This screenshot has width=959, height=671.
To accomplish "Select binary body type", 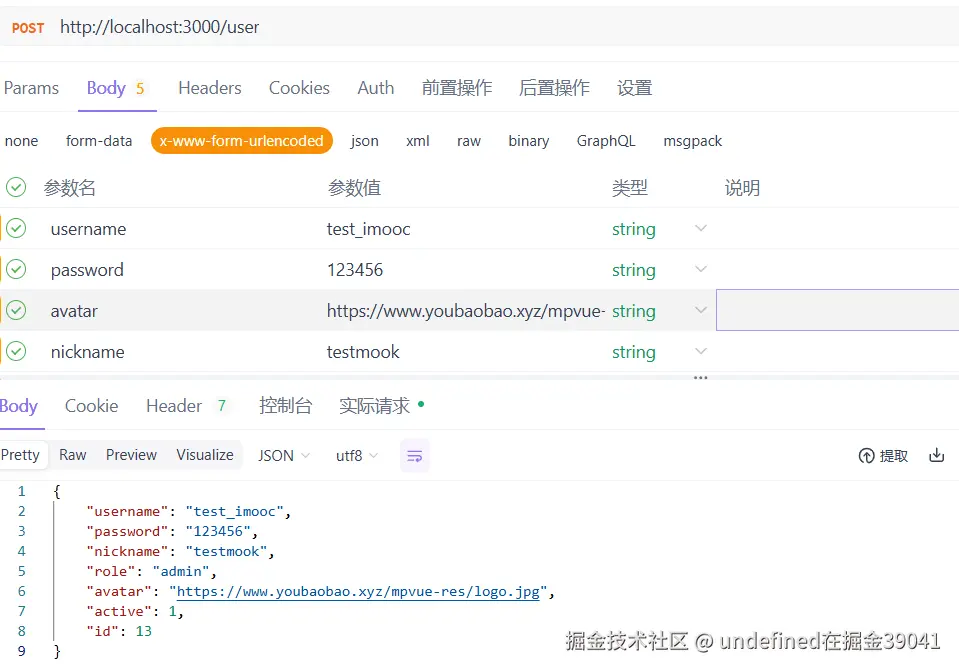I will click(x=528, y=141).
